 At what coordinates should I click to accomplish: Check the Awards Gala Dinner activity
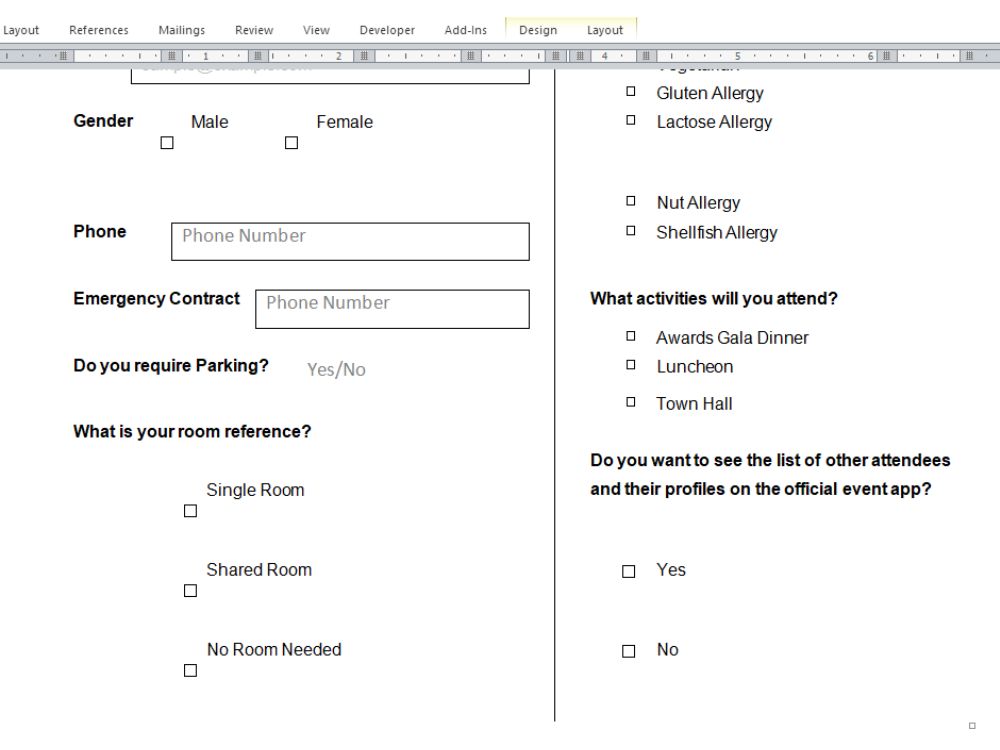point(630,335)
